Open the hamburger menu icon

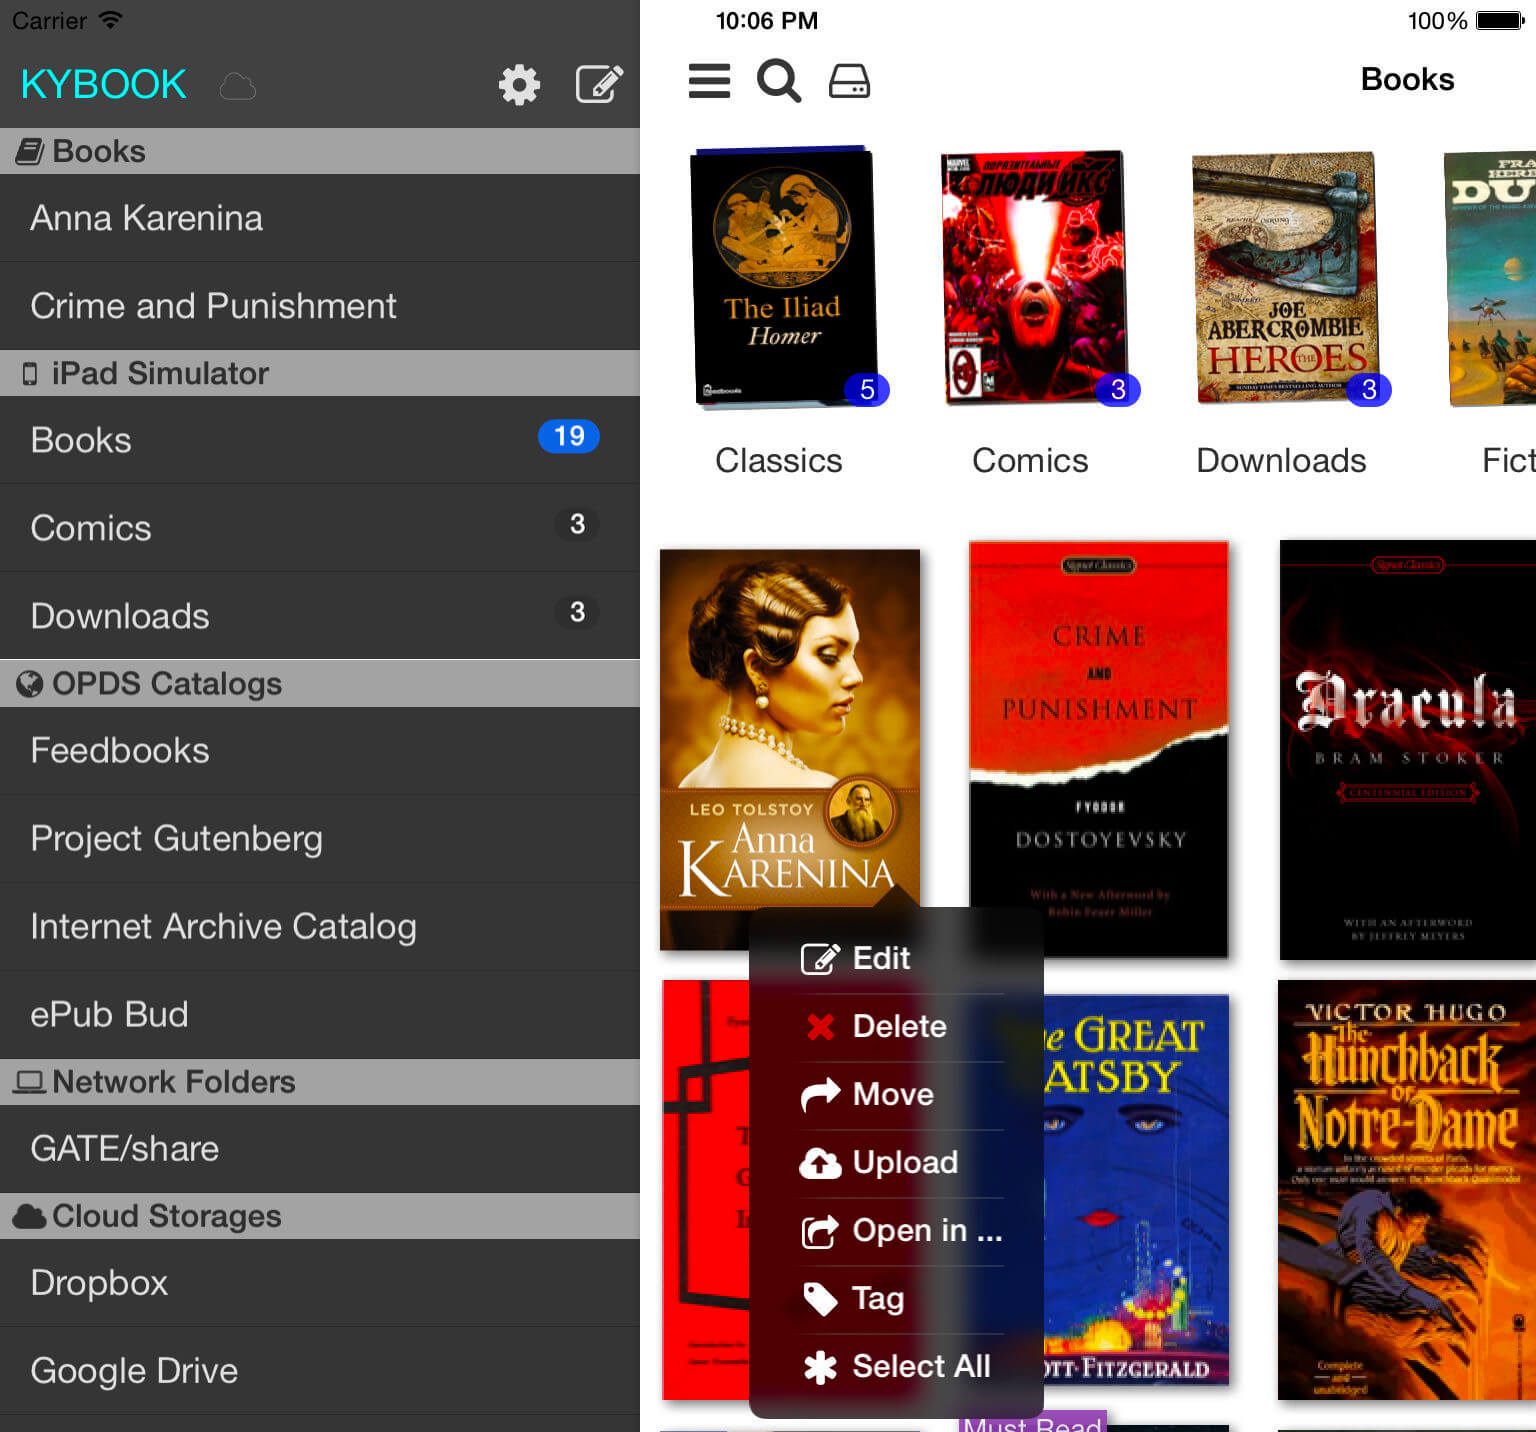point(709,81)
